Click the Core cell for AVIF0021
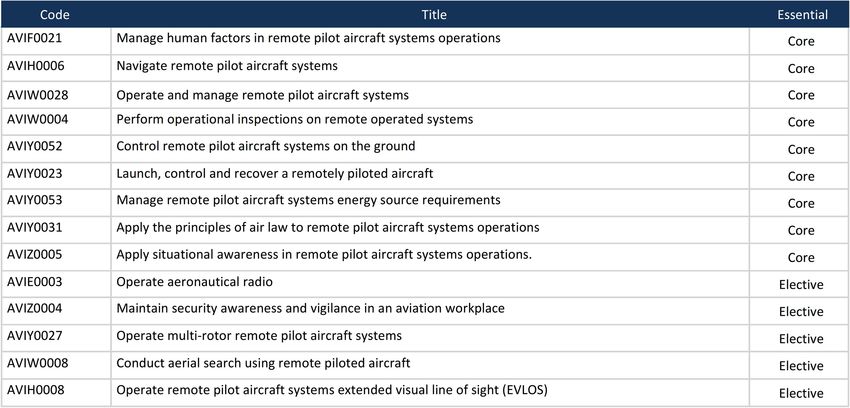This screenshot has width=850, height=408. [801, 42]
